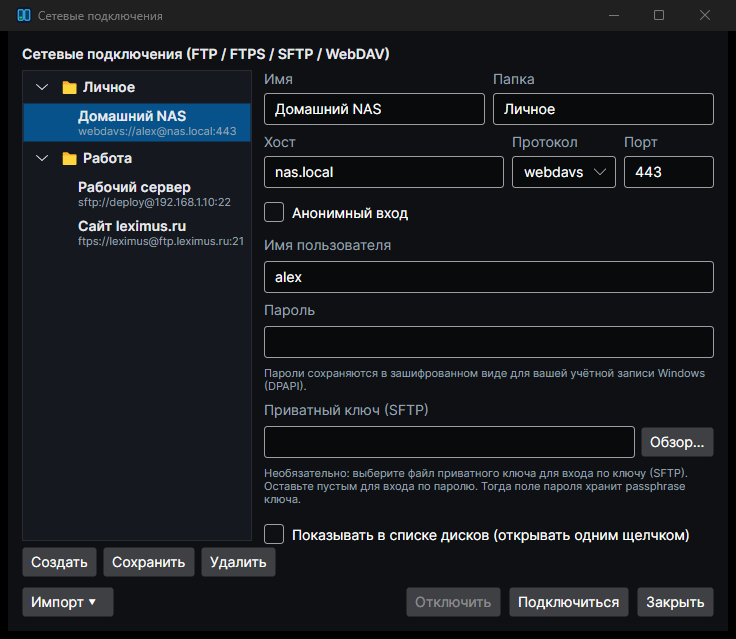Browse for key with the Обзор... button
This screenshot has height=639, width=736.
[677, 442]
